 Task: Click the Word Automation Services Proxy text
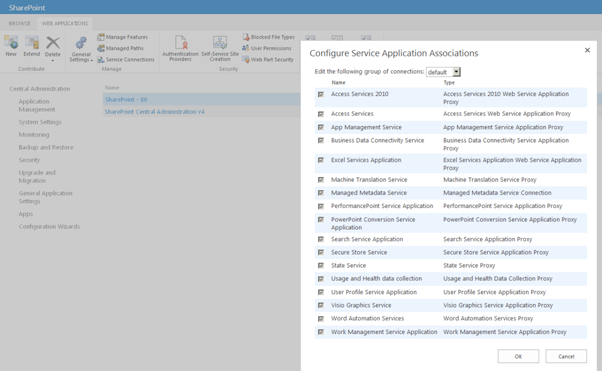click(x=488, y=319)
